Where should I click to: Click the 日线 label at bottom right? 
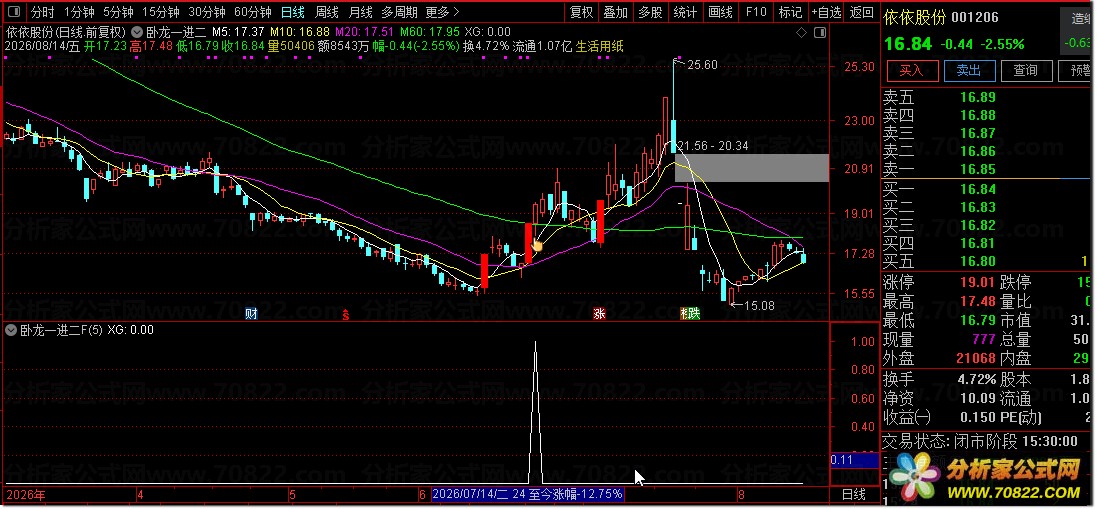pyautogui.click(x=854, y=494)
